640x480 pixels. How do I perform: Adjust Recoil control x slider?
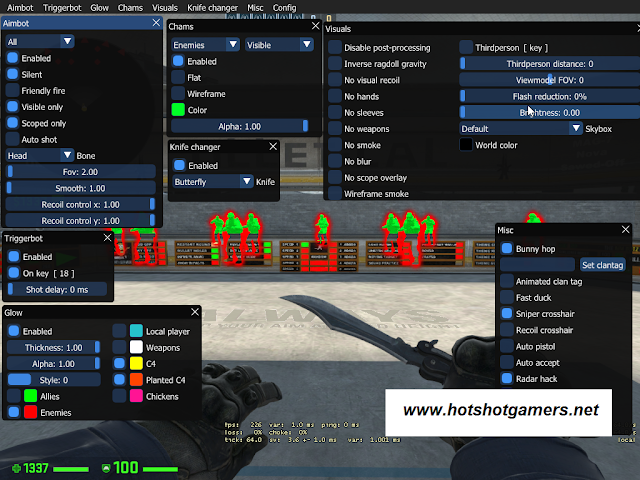[80, 204]
